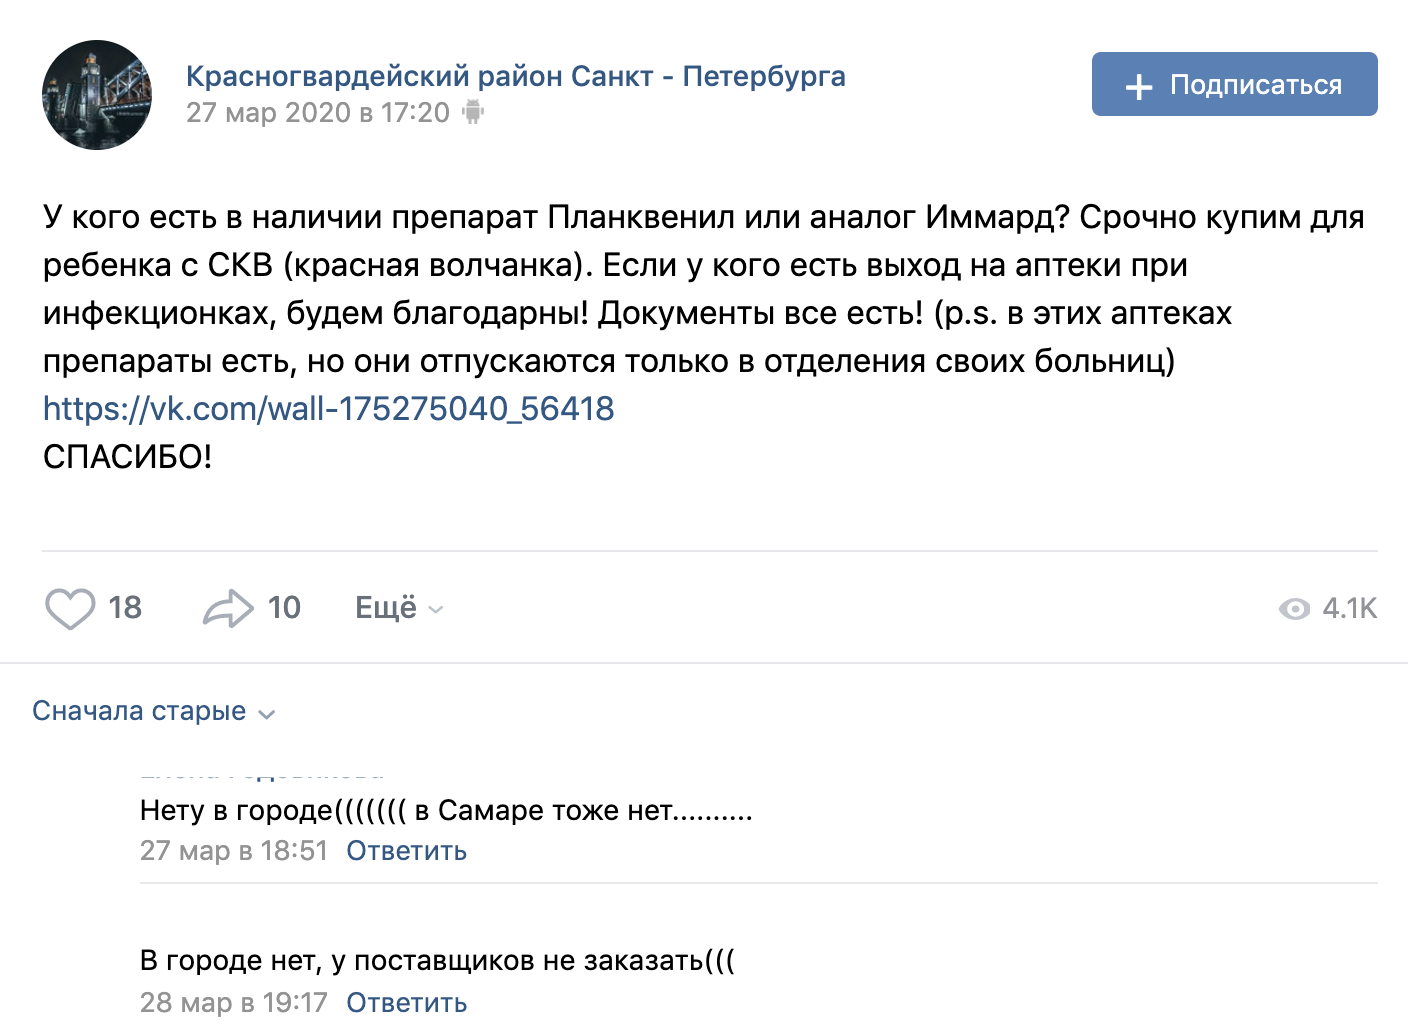Click the heart like icon
The height and width of the screenshot is (1032, 1408).
[70, 608]
